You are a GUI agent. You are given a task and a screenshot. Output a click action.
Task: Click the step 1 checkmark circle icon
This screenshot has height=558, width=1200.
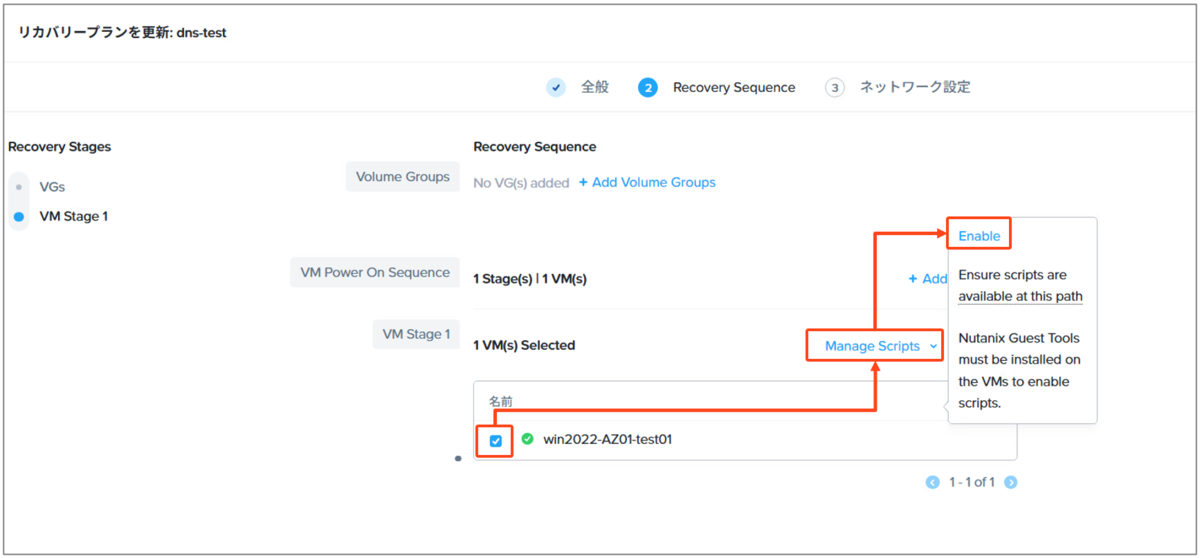[x=556, y=87]
